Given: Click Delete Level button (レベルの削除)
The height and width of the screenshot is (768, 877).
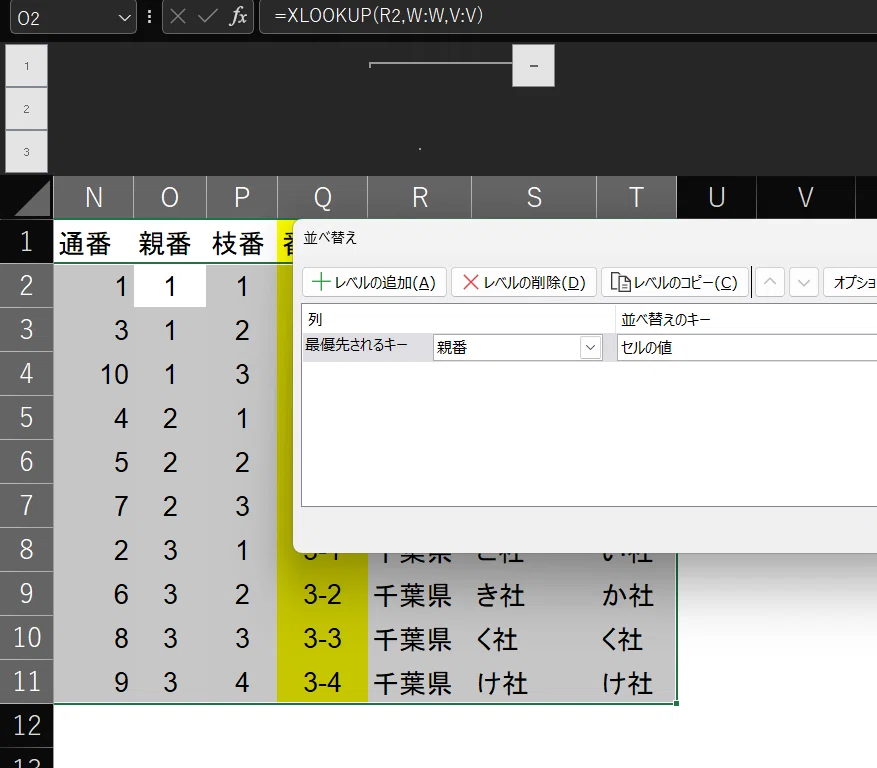Looking at the screenshot, I should (x=524, y=282).
